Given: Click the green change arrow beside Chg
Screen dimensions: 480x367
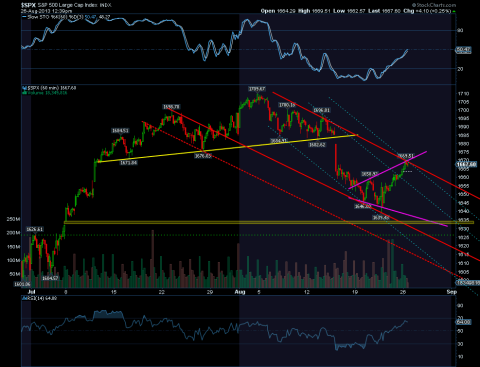Looking at the screenshot, I should click(x=454, y=11).
